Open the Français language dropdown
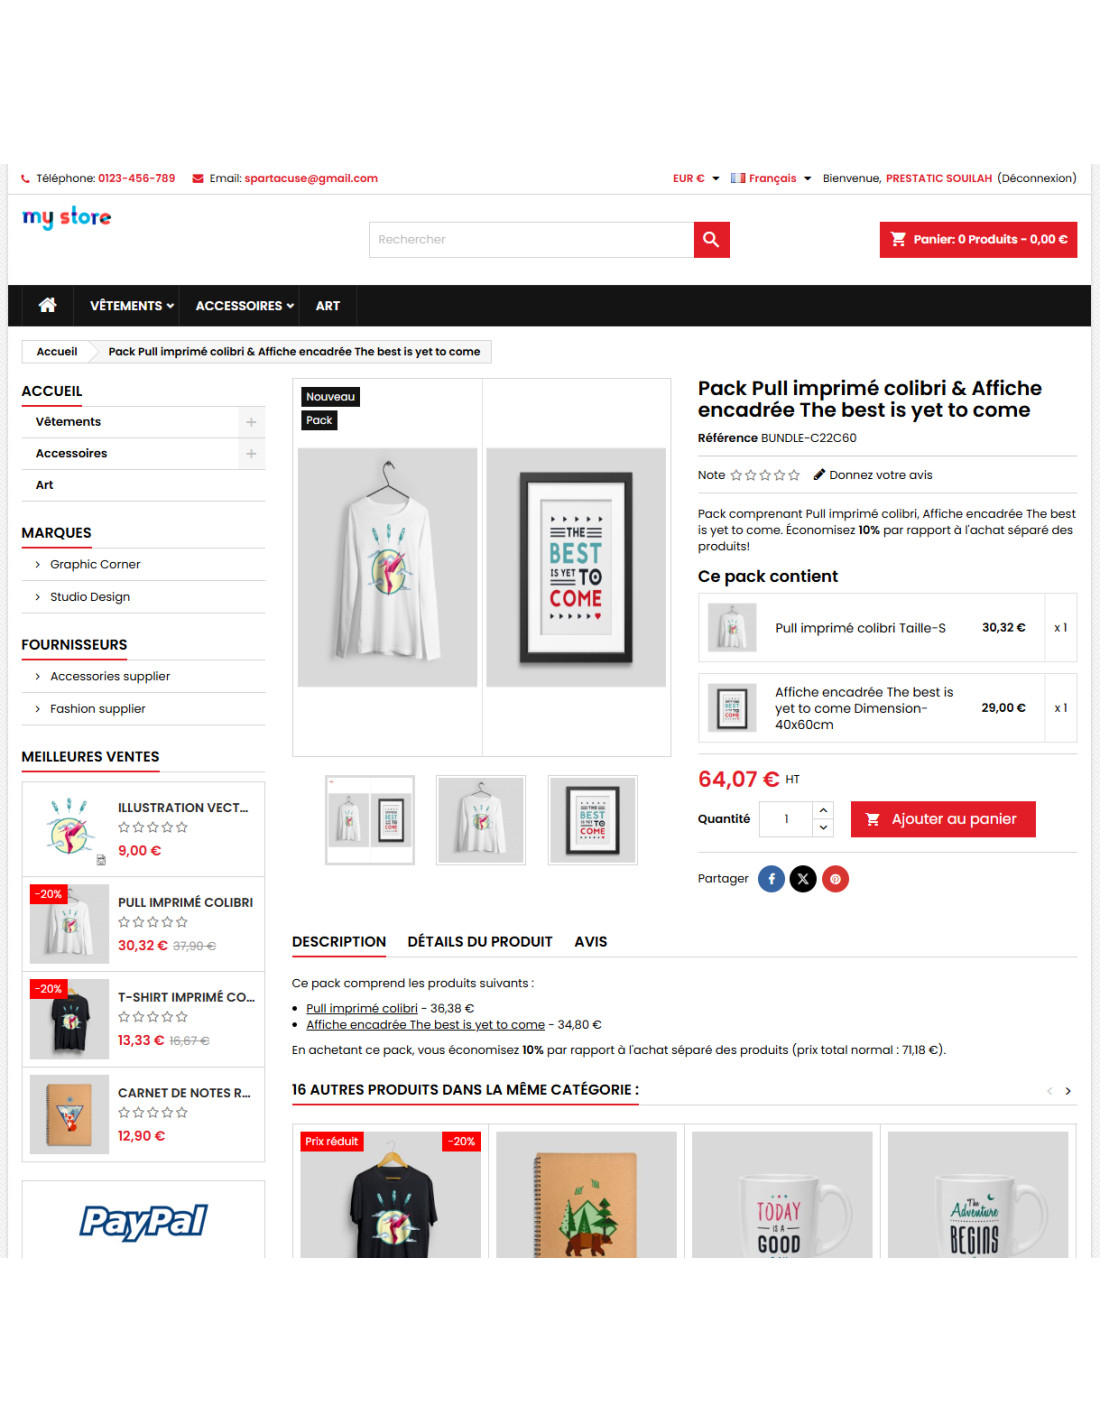The height and width of the screenshot is (1422, 1100). tap(771, 179)
